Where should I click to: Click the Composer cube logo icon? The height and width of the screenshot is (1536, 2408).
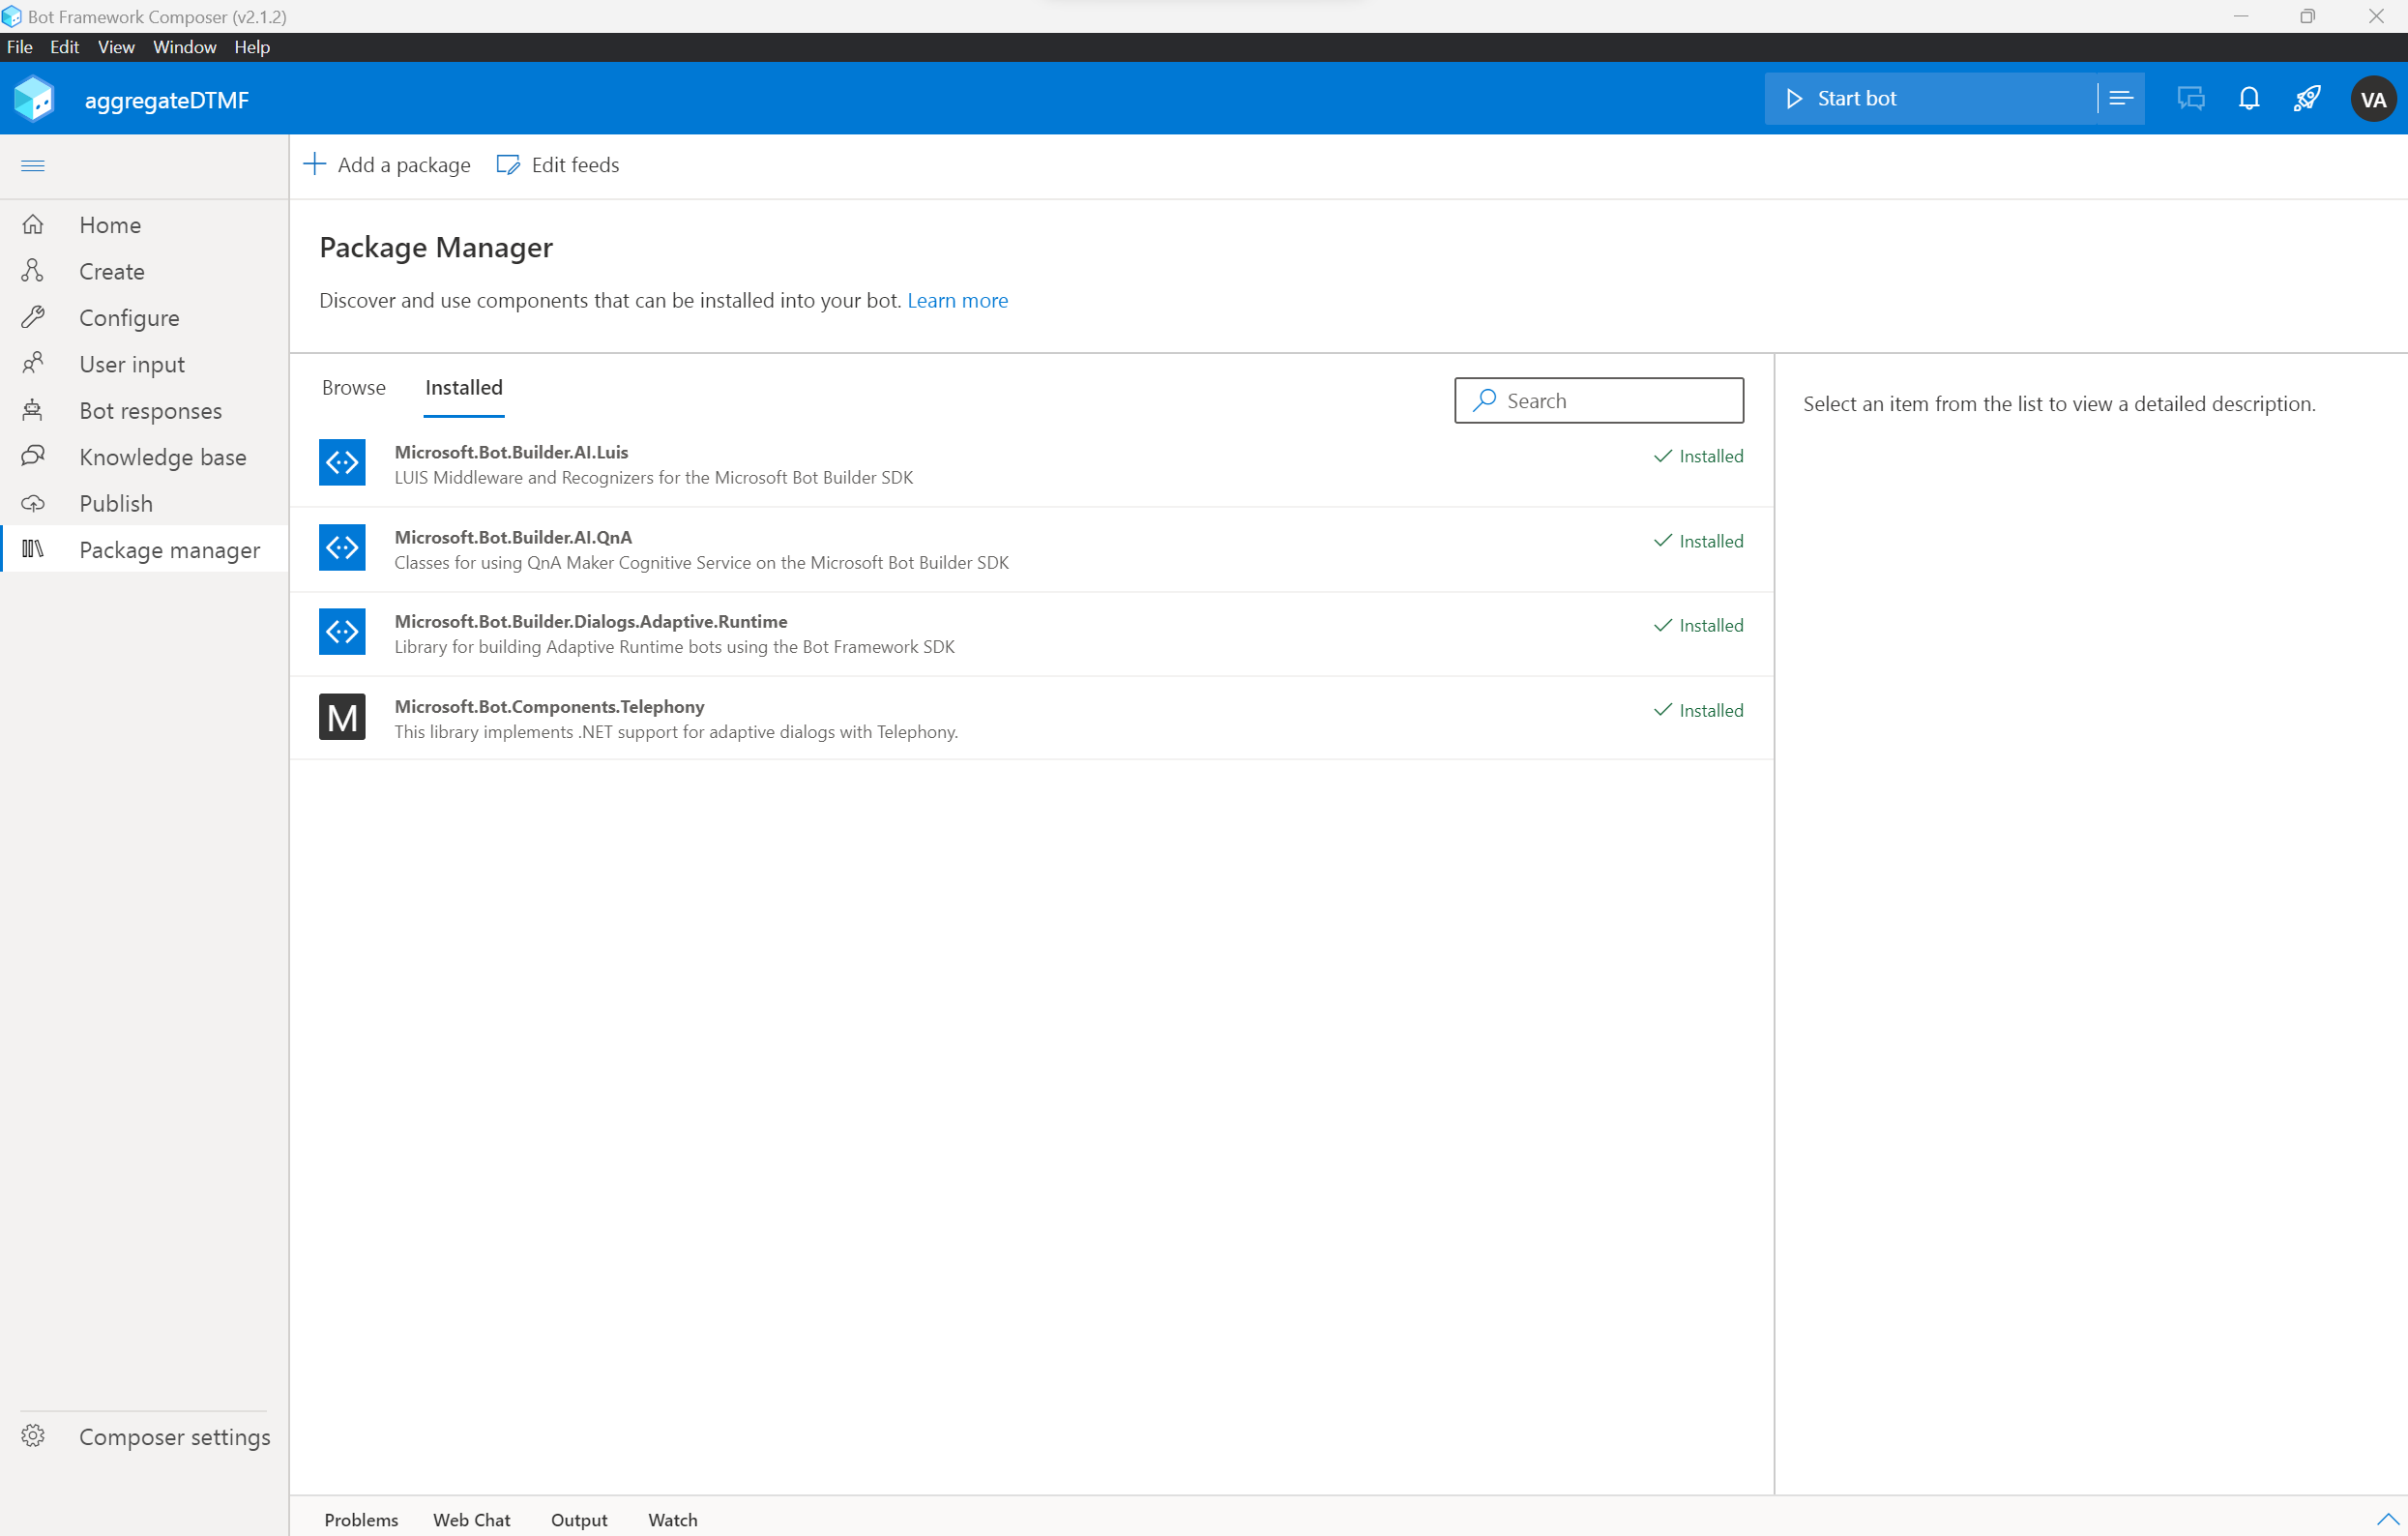point(34,99)
